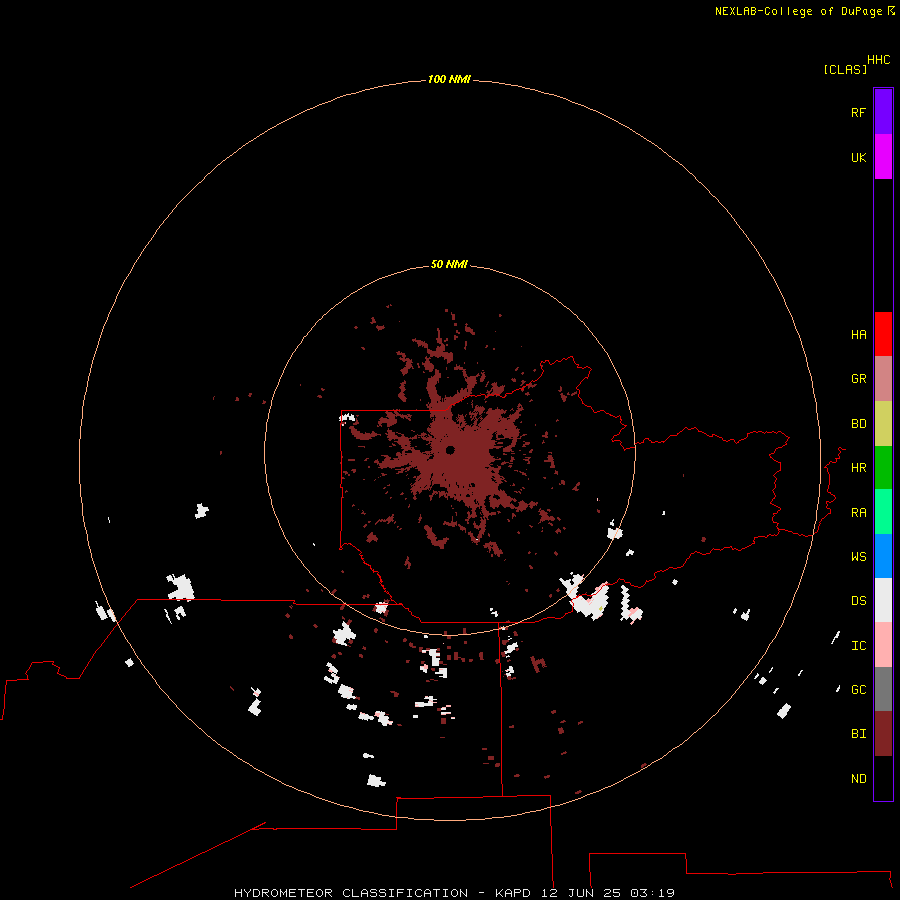Click the HR legend label

click(858, 468)
